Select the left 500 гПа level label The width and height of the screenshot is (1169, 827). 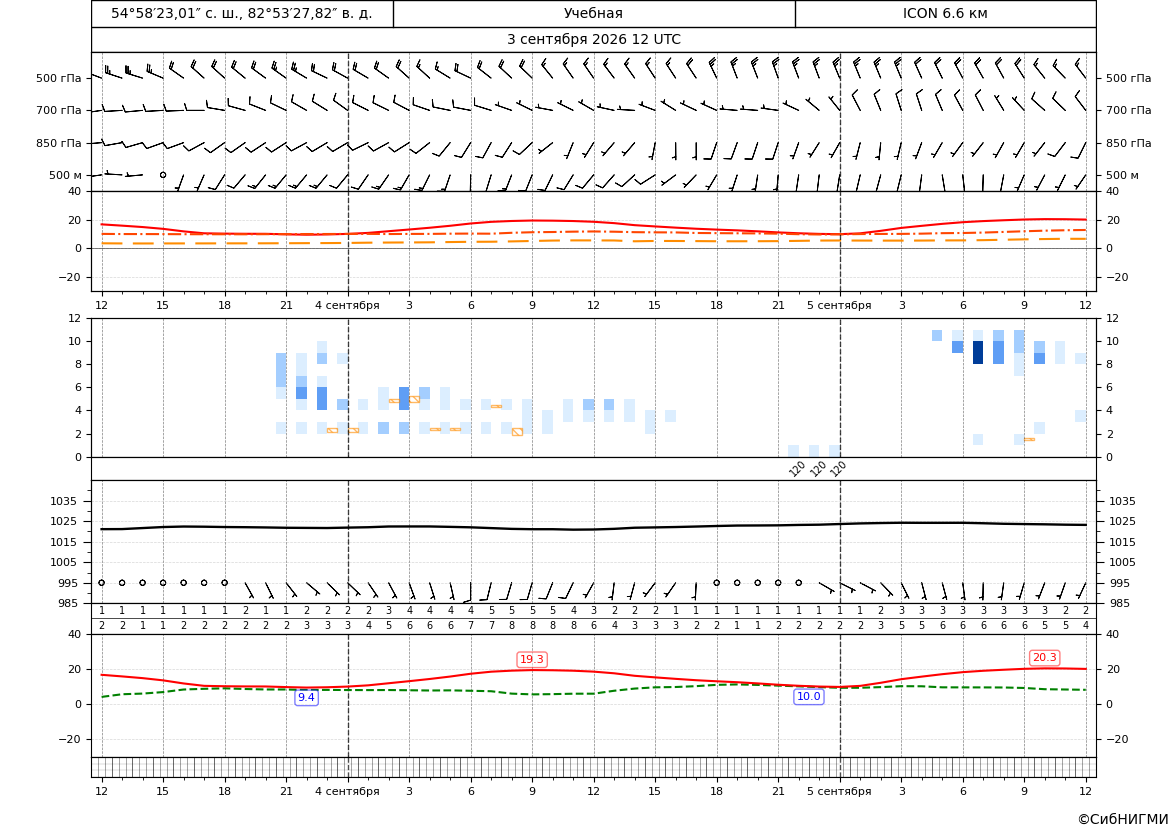coord(59,78)
